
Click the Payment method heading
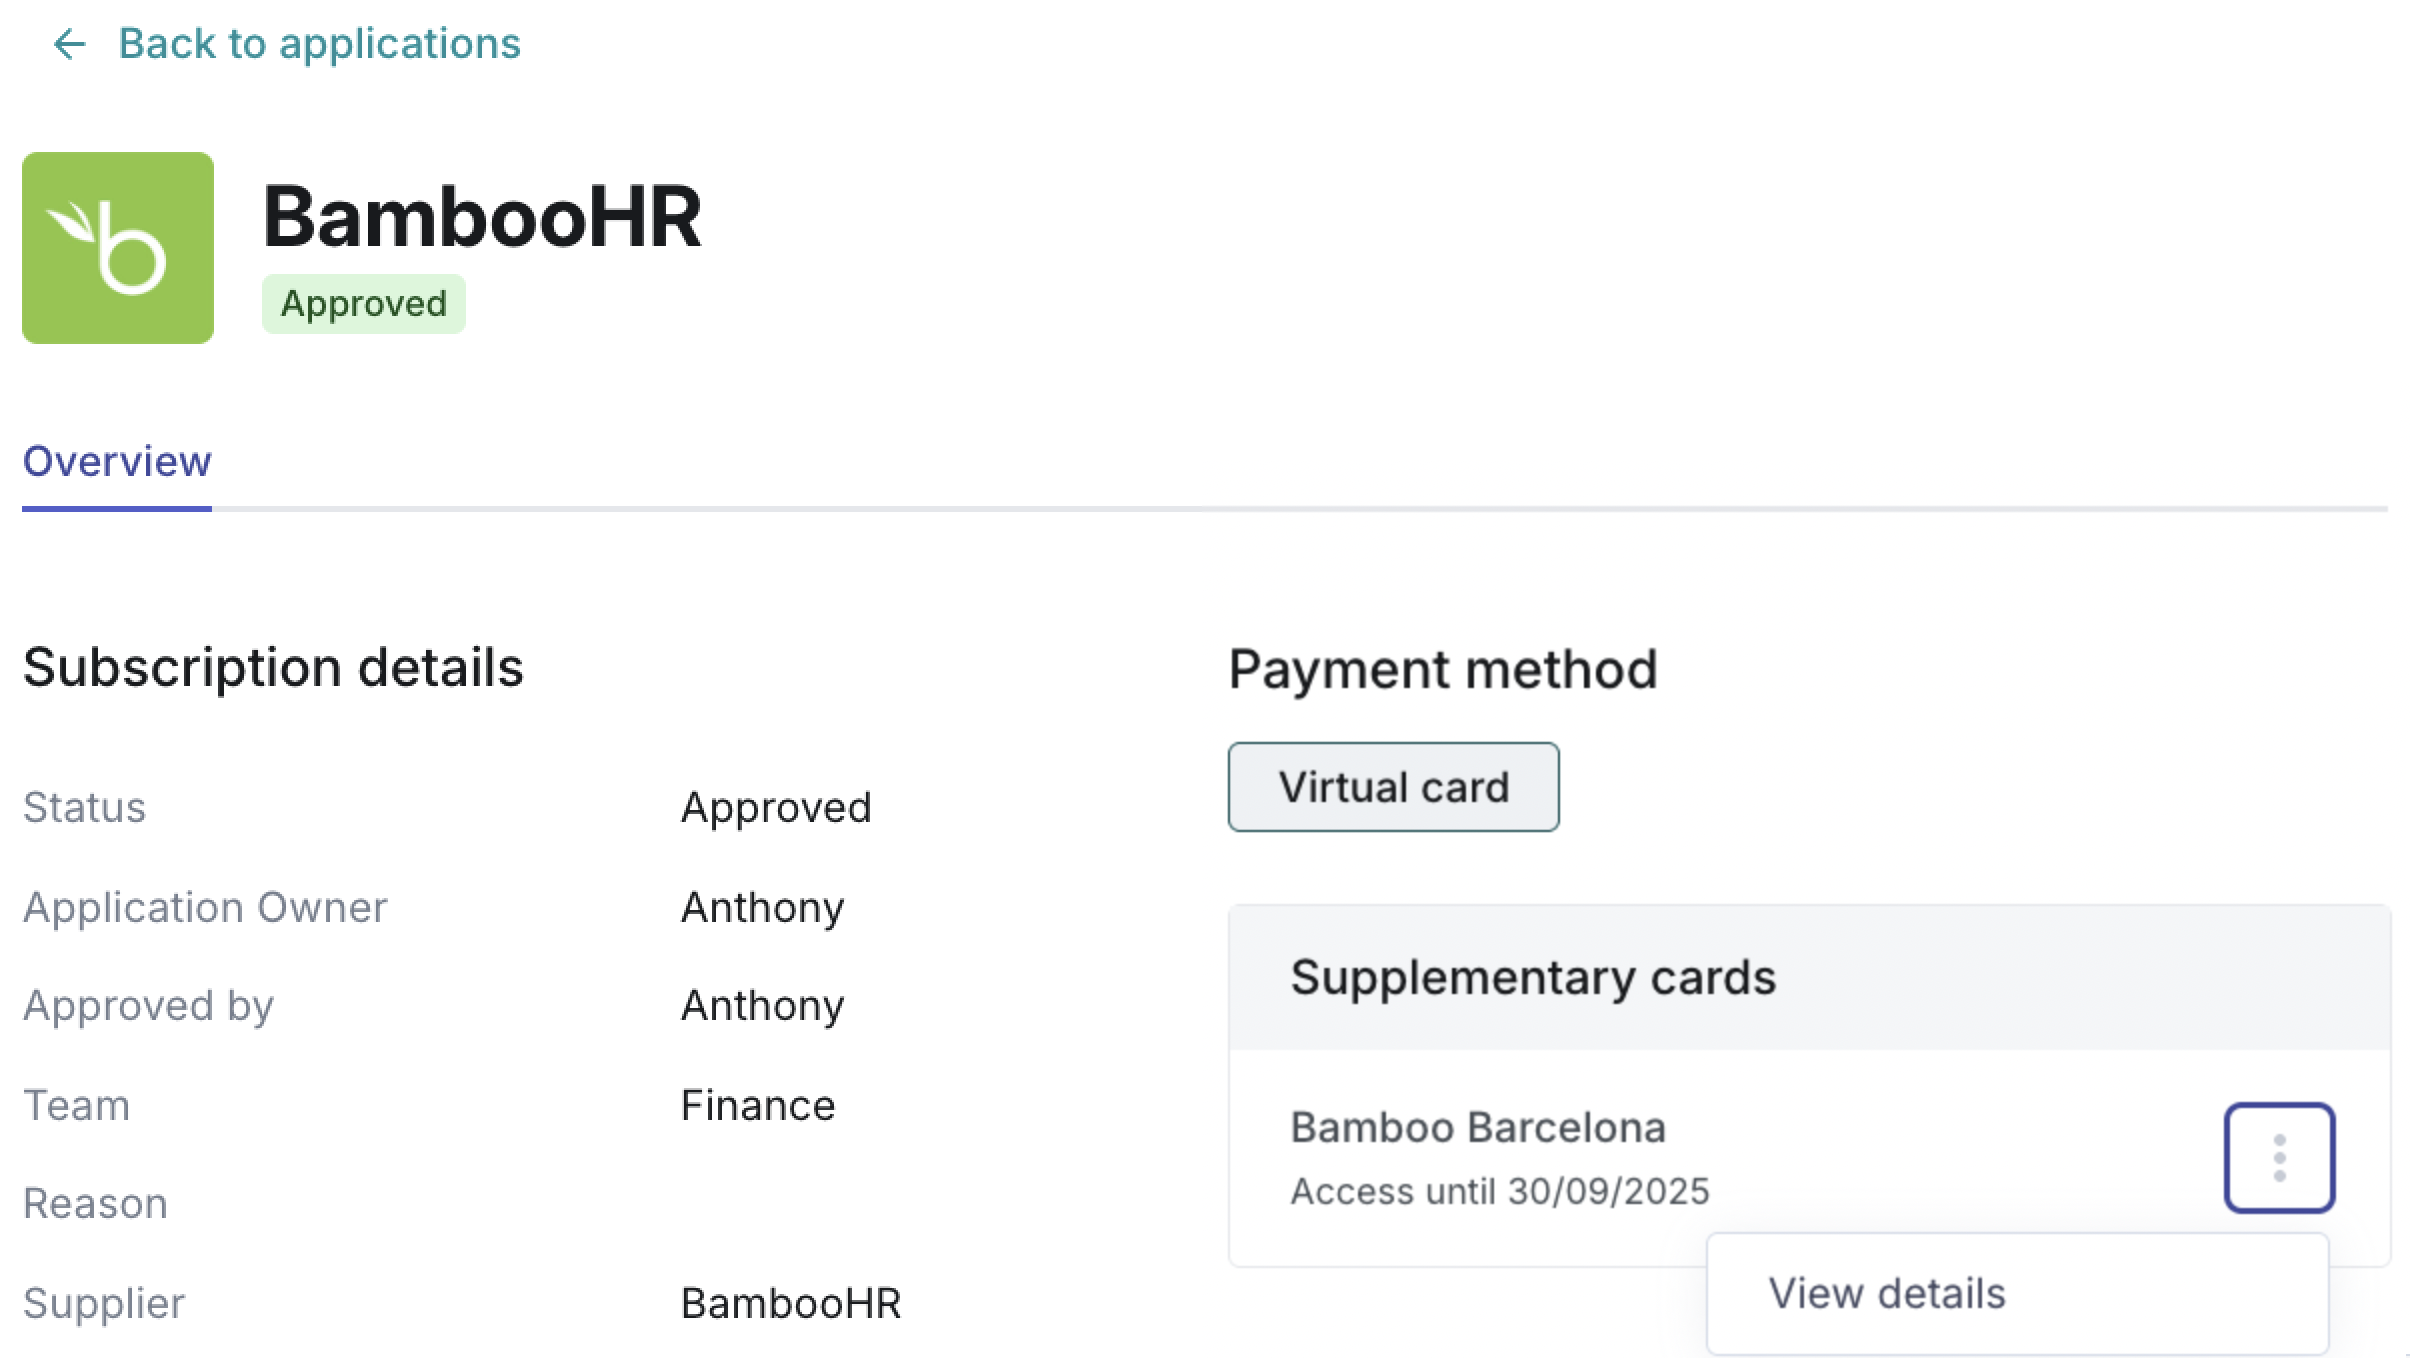pyautogui.click(x=1442, y=670)
